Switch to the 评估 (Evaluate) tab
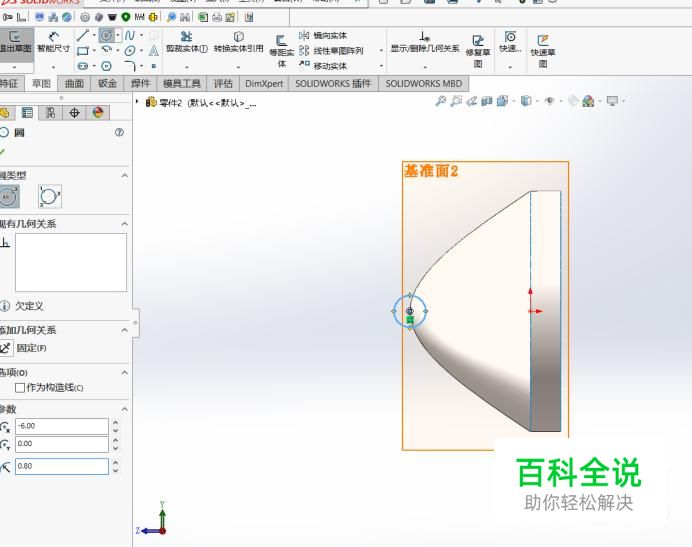This screenshot has width=692, height=547. point(223,83)
